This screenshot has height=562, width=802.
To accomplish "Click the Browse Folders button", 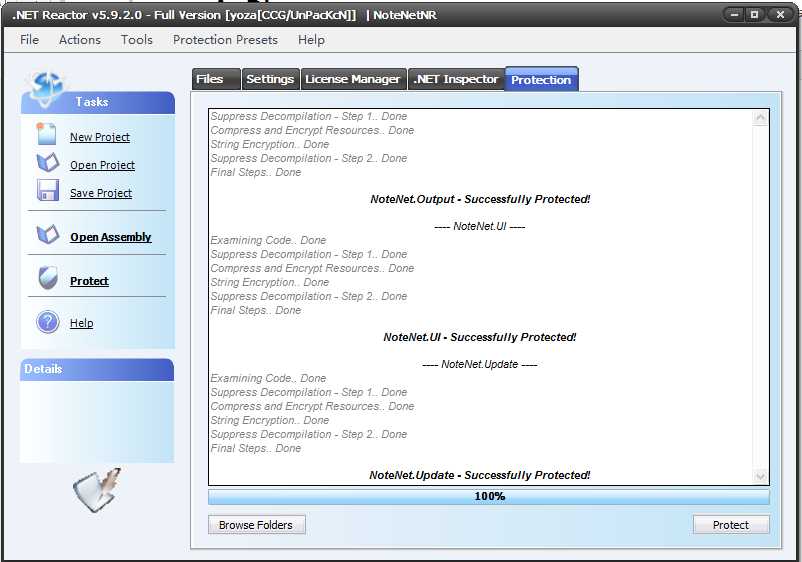I will [256, 525].
